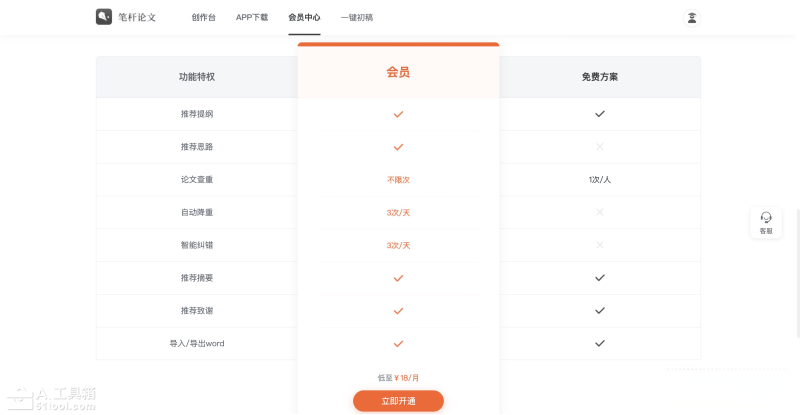
Task: Click member checkmark for 推荐思路
Action: [x=398, y=147]
